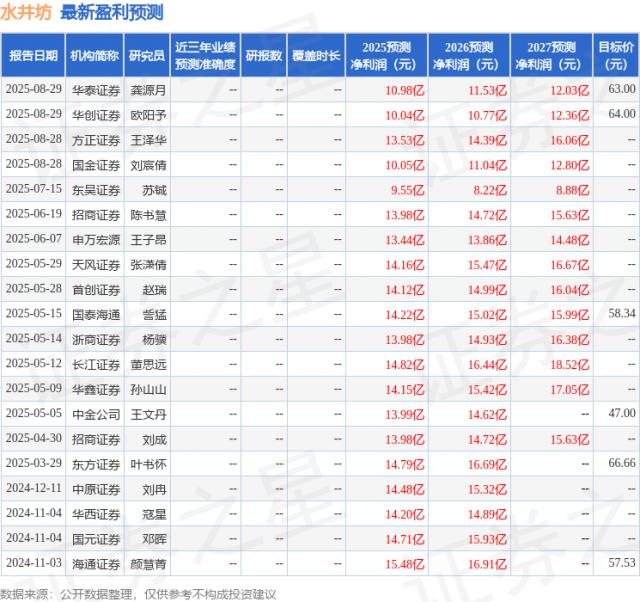Click 国泰海通 institution cell
640x602 pixels.
click(96, 315)
